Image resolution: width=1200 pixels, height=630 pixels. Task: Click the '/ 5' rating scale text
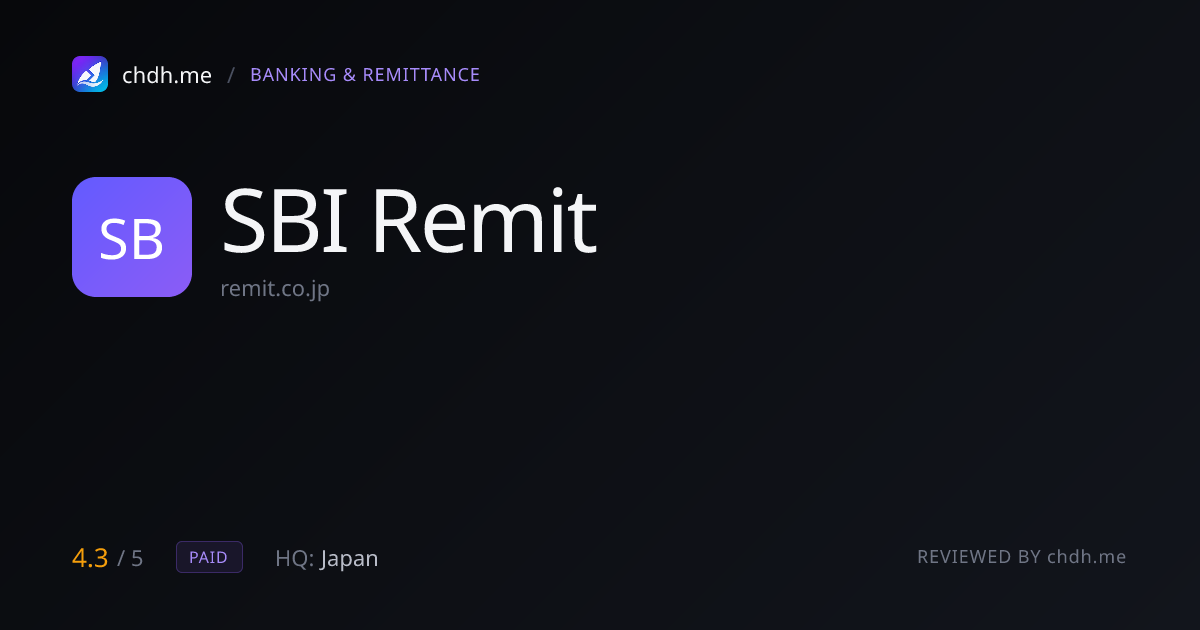[x=130, y=558]
